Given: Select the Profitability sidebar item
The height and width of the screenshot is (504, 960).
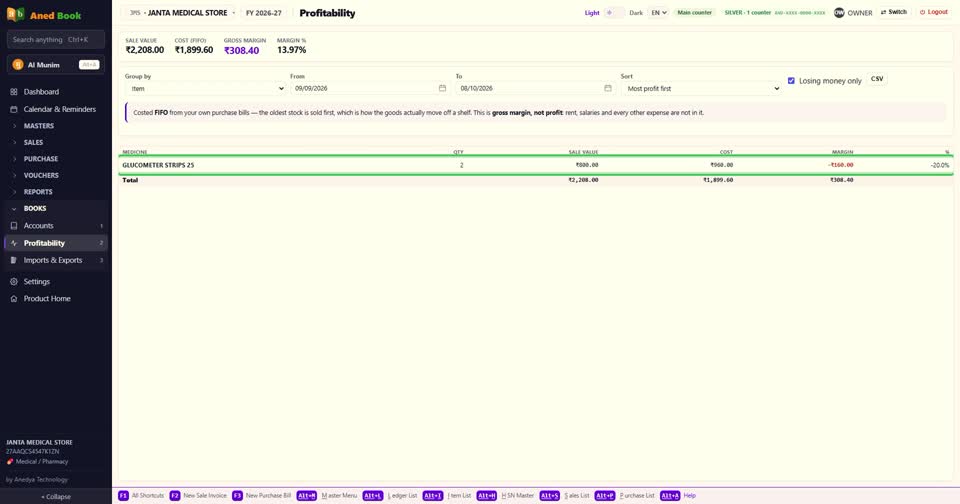Looking at the screenshot, I should 56,243.
